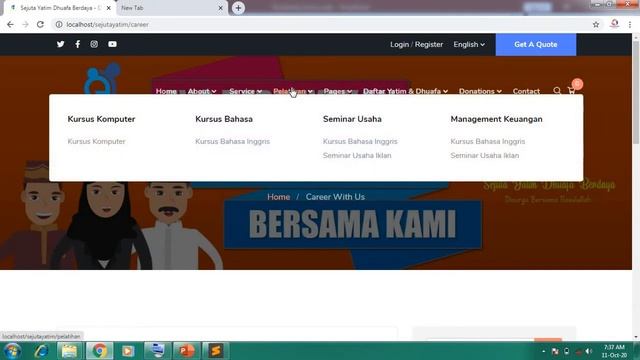Open media player taskbar icon
Image resolution: width=640 pixels, height=360 pixels.
click(128, 351)
